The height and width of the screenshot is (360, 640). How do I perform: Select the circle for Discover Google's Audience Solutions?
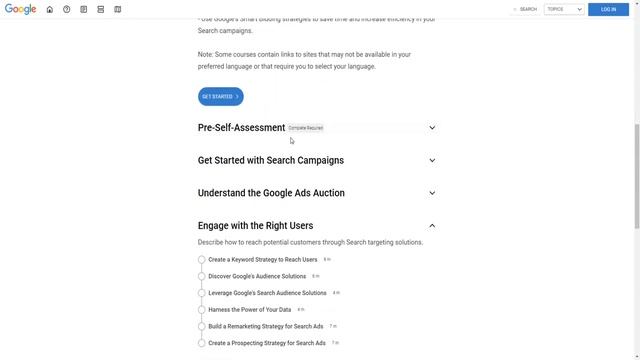(202, 276)
